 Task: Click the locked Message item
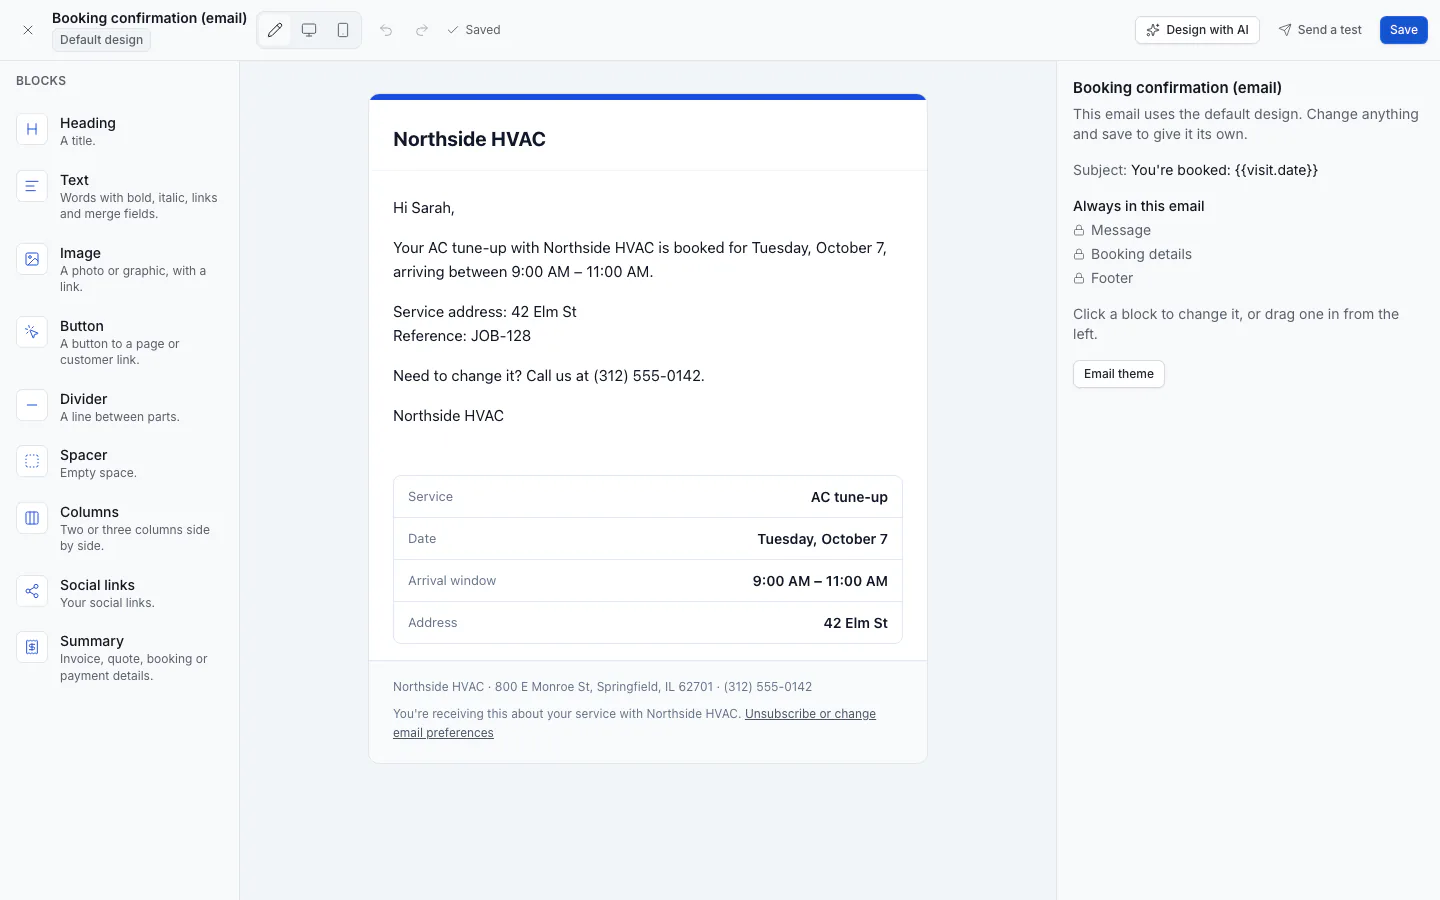[1112, 230]
